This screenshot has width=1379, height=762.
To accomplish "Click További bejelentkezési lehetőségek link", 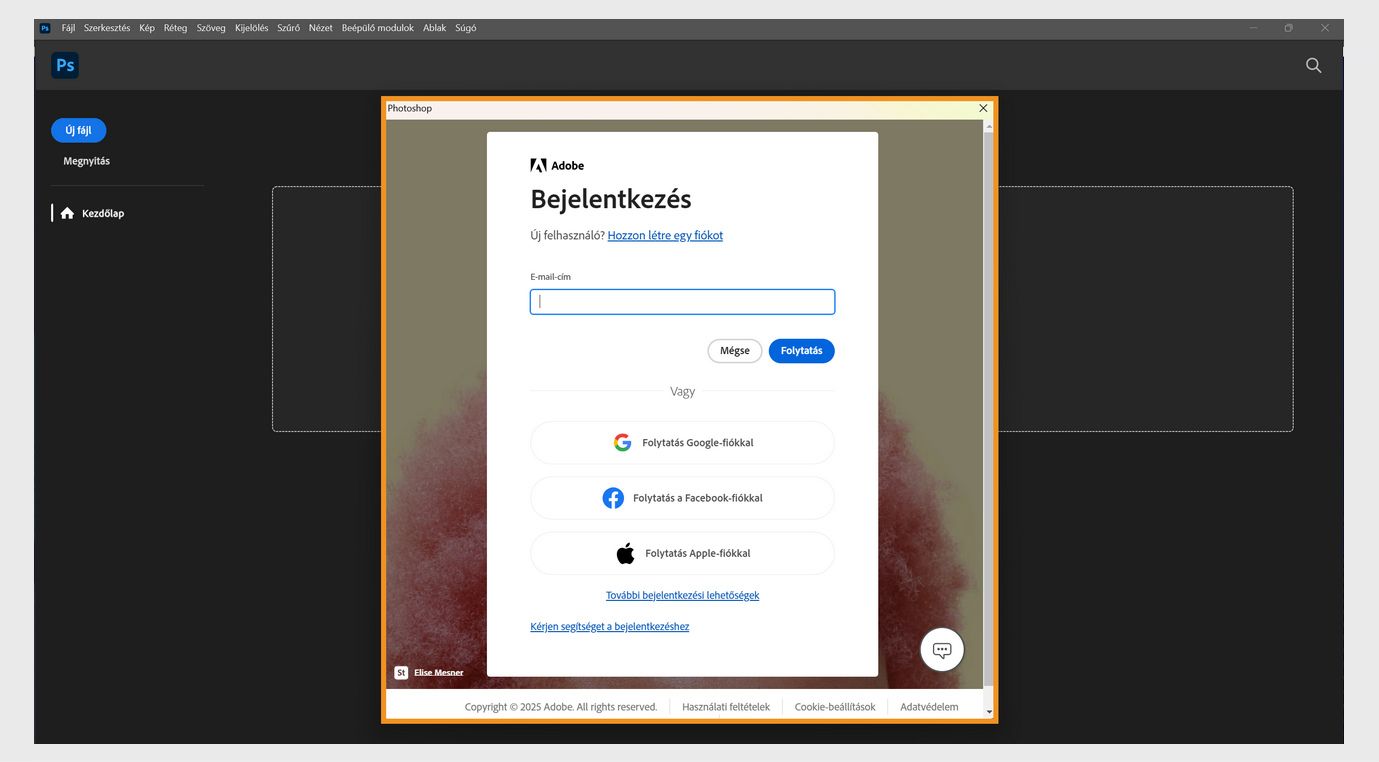I will point(682,594).
